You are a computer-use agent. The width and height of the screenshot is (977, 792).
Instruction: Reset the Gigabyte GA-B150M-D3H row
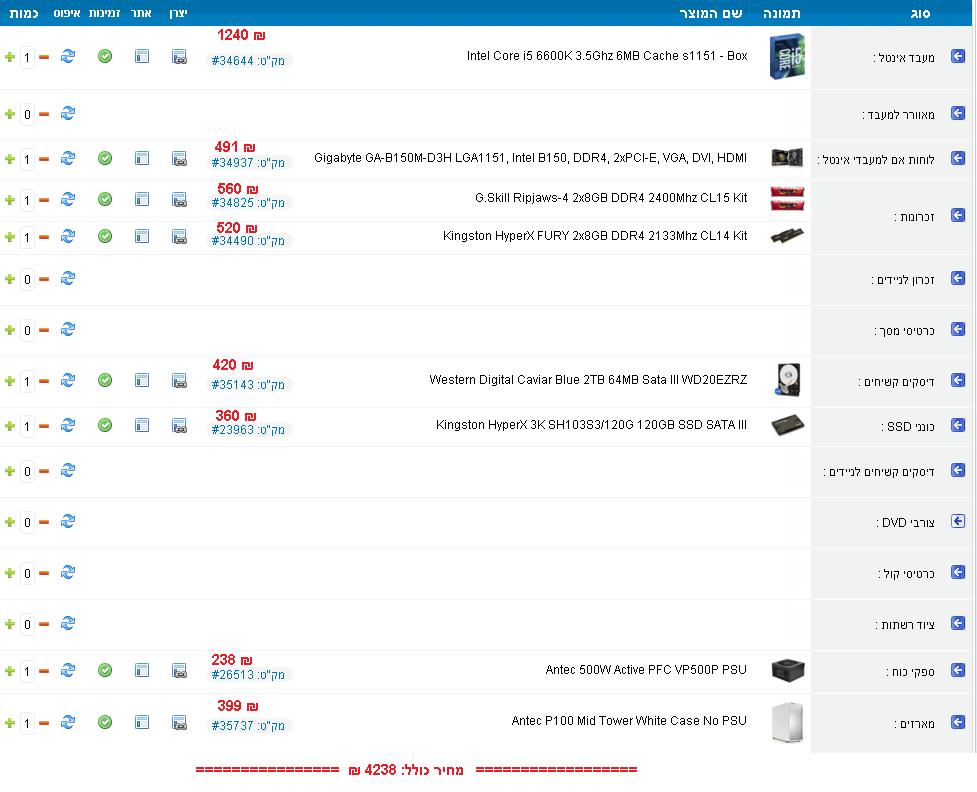pos(68,158)
